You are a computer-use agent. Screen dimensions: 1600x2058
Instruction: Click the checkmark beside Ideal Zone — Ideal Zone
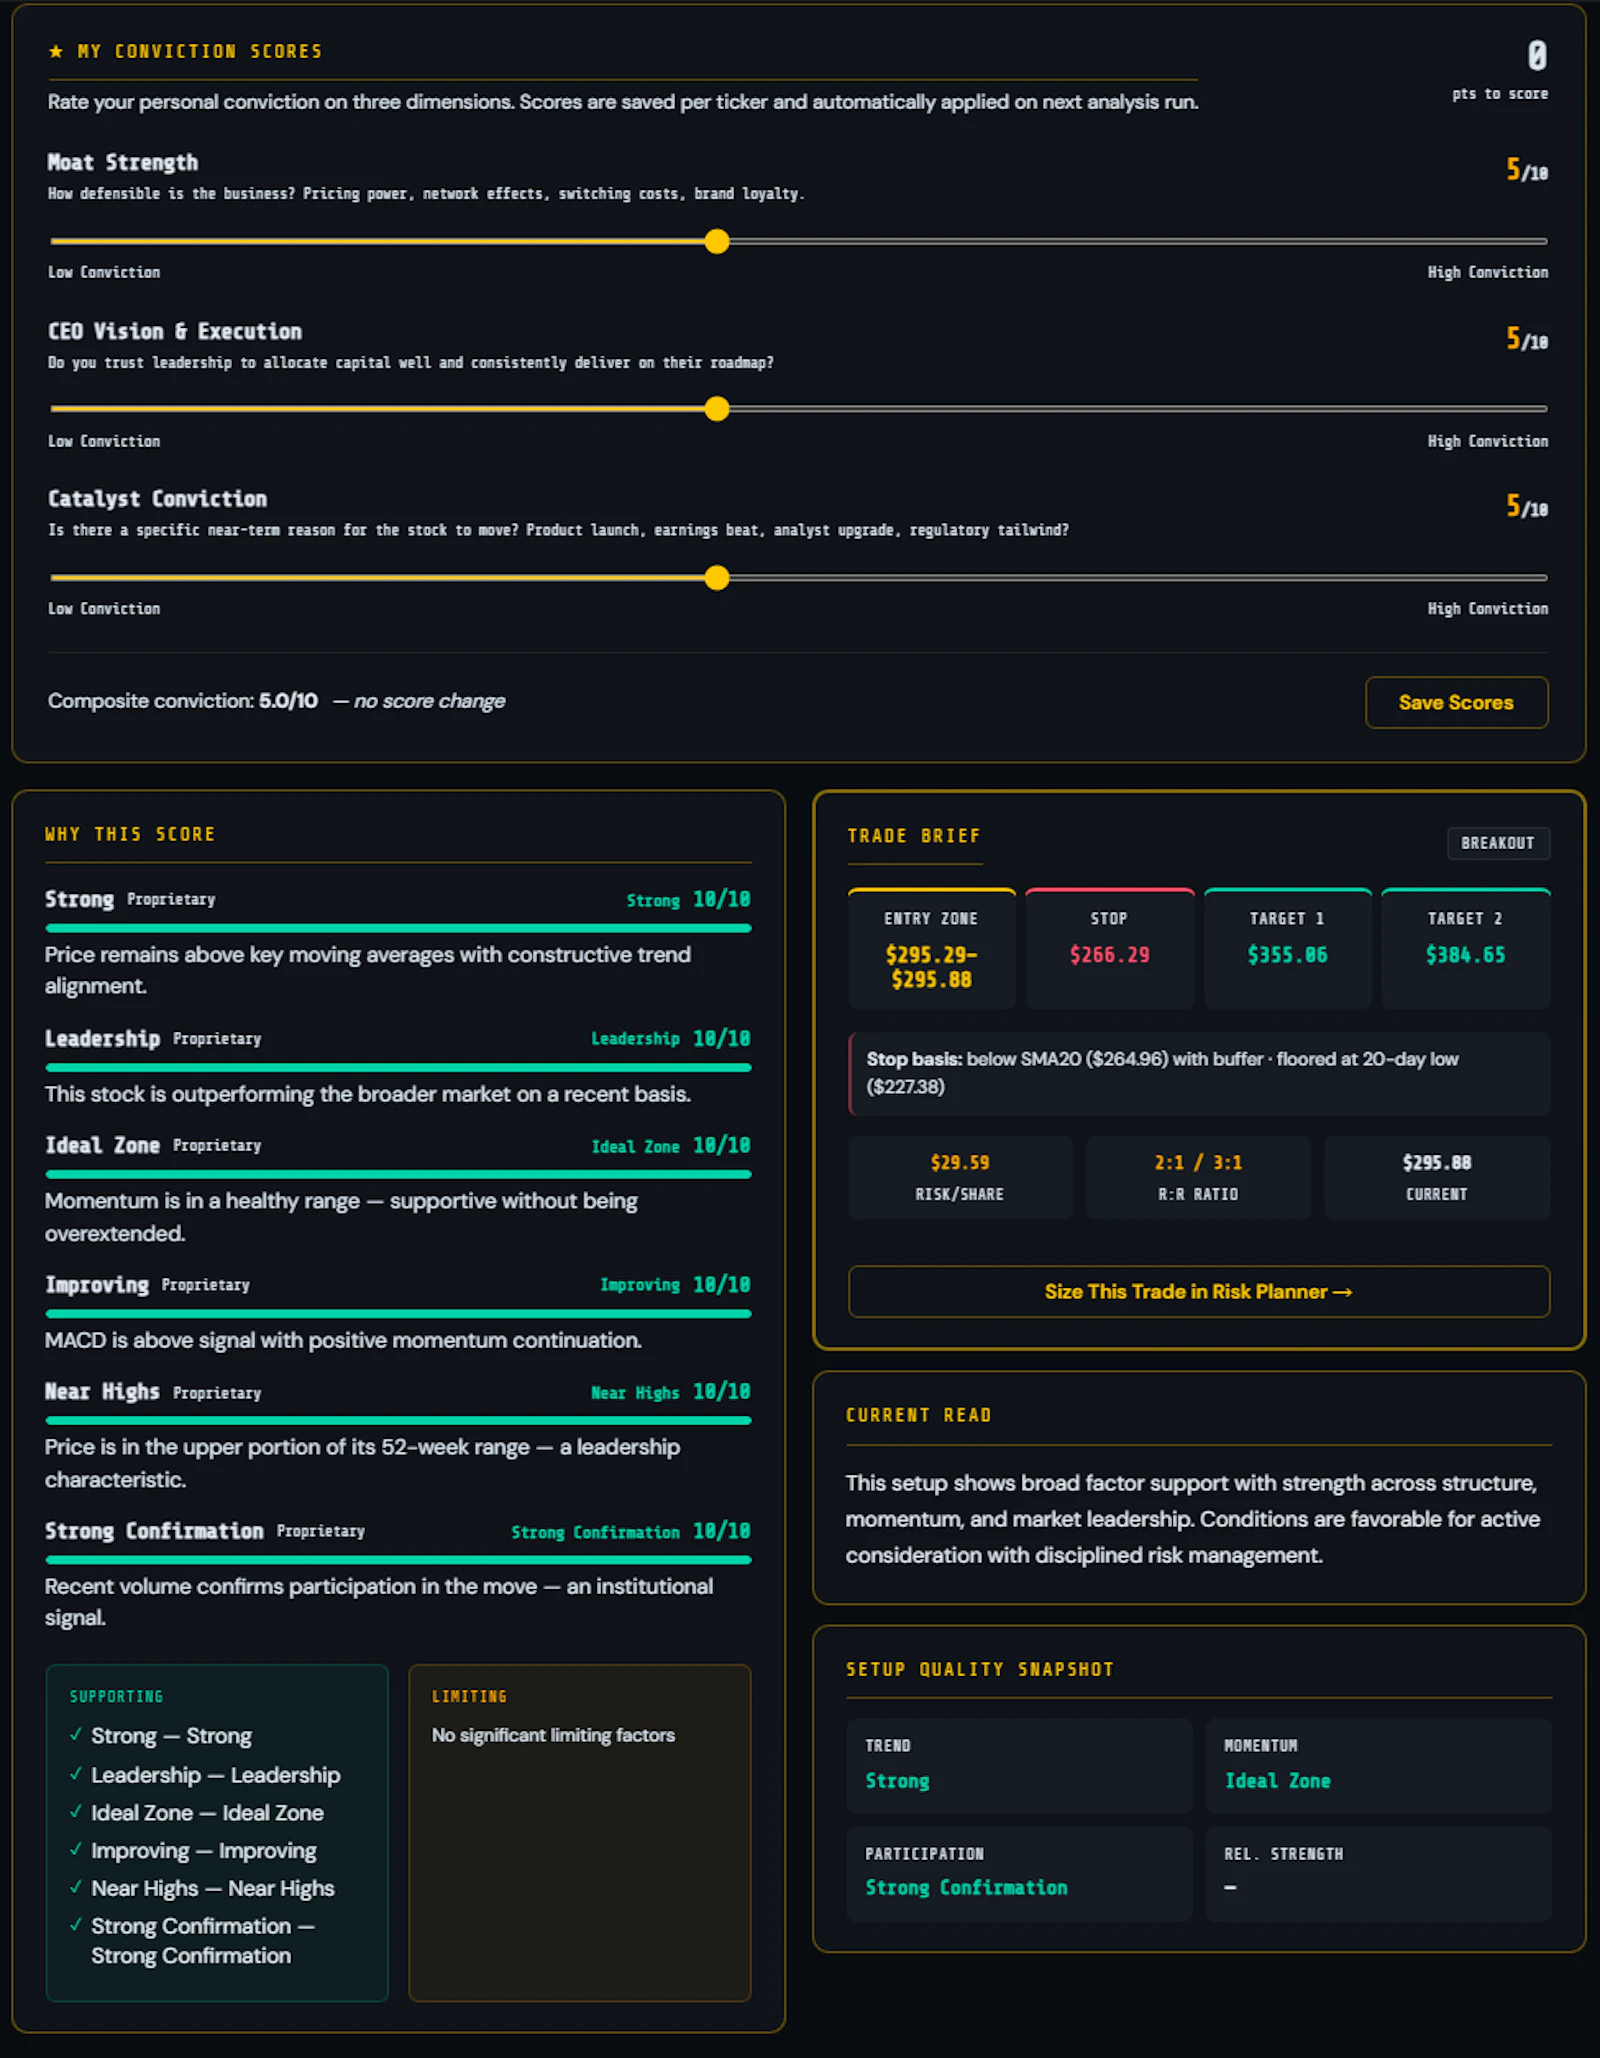pos(76,1812)
